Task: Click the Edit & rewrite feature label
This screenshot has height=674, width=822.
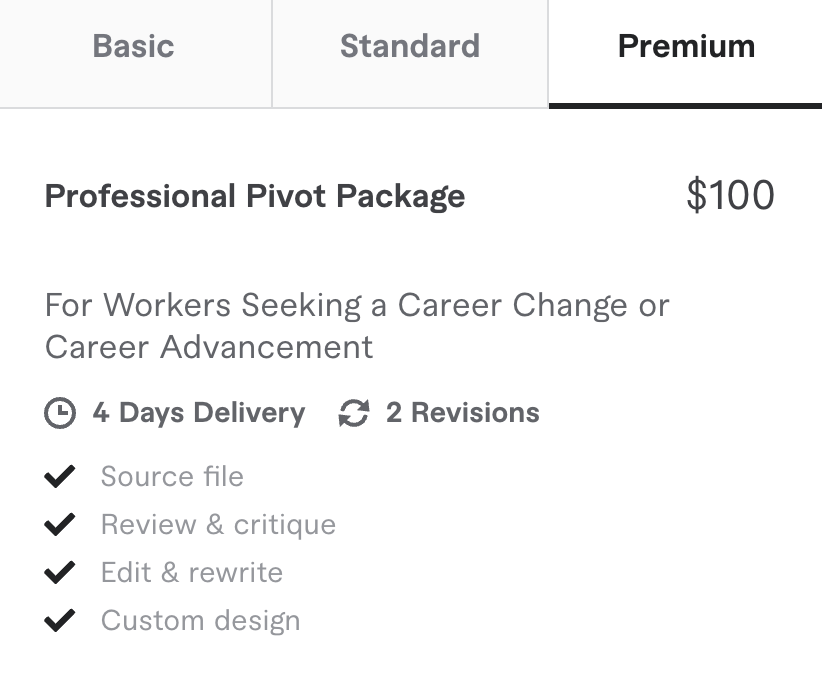Action: (192, 572)
